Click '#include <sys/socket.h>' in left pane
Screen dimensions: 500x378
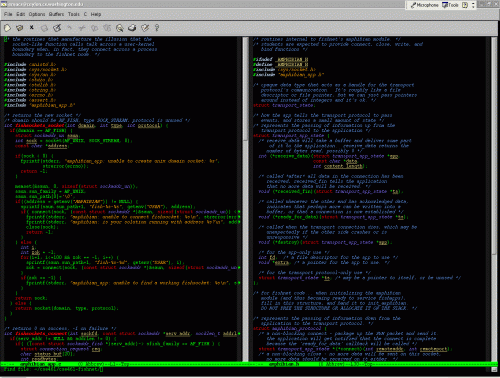pyautogui.click(x=35, y=69)
